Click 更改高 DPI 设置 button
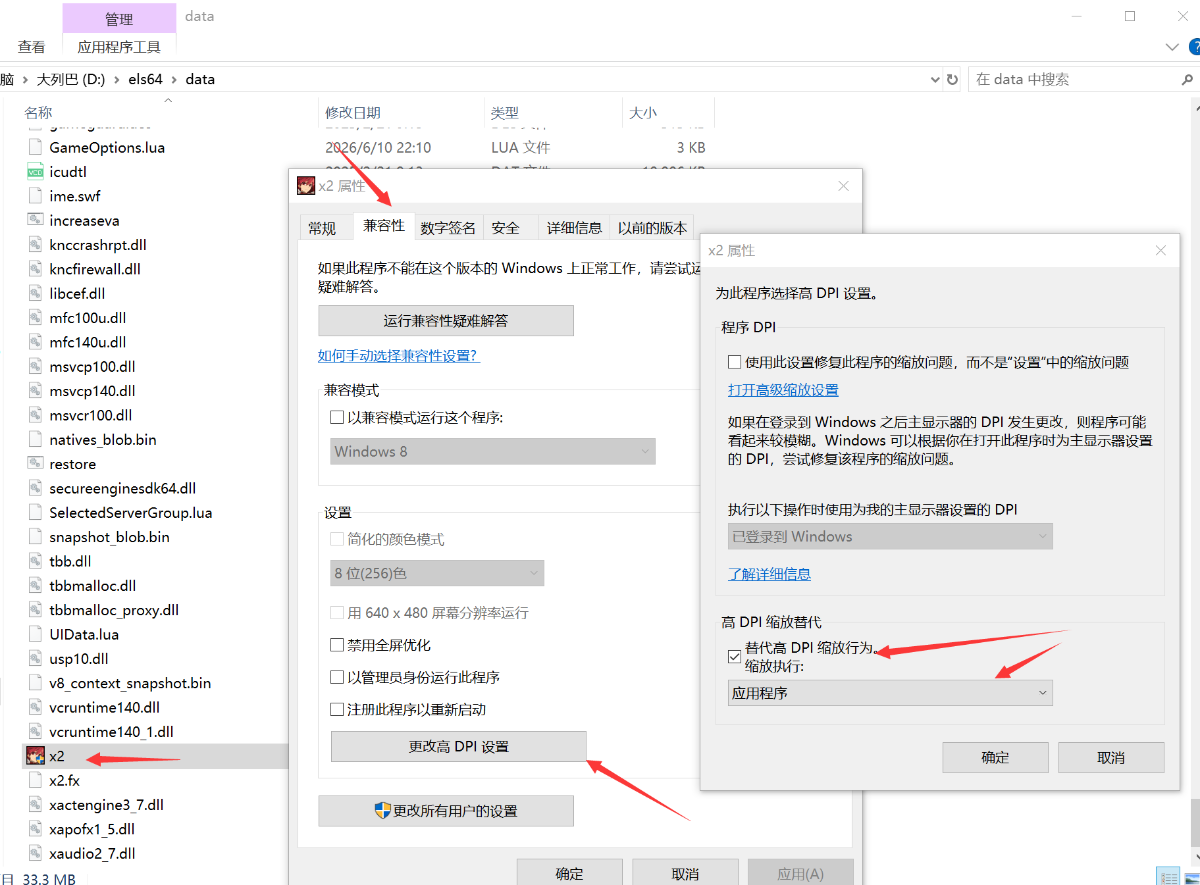Screen dimensions: 1200x885 pyautogui.click(x=459, y=747)
